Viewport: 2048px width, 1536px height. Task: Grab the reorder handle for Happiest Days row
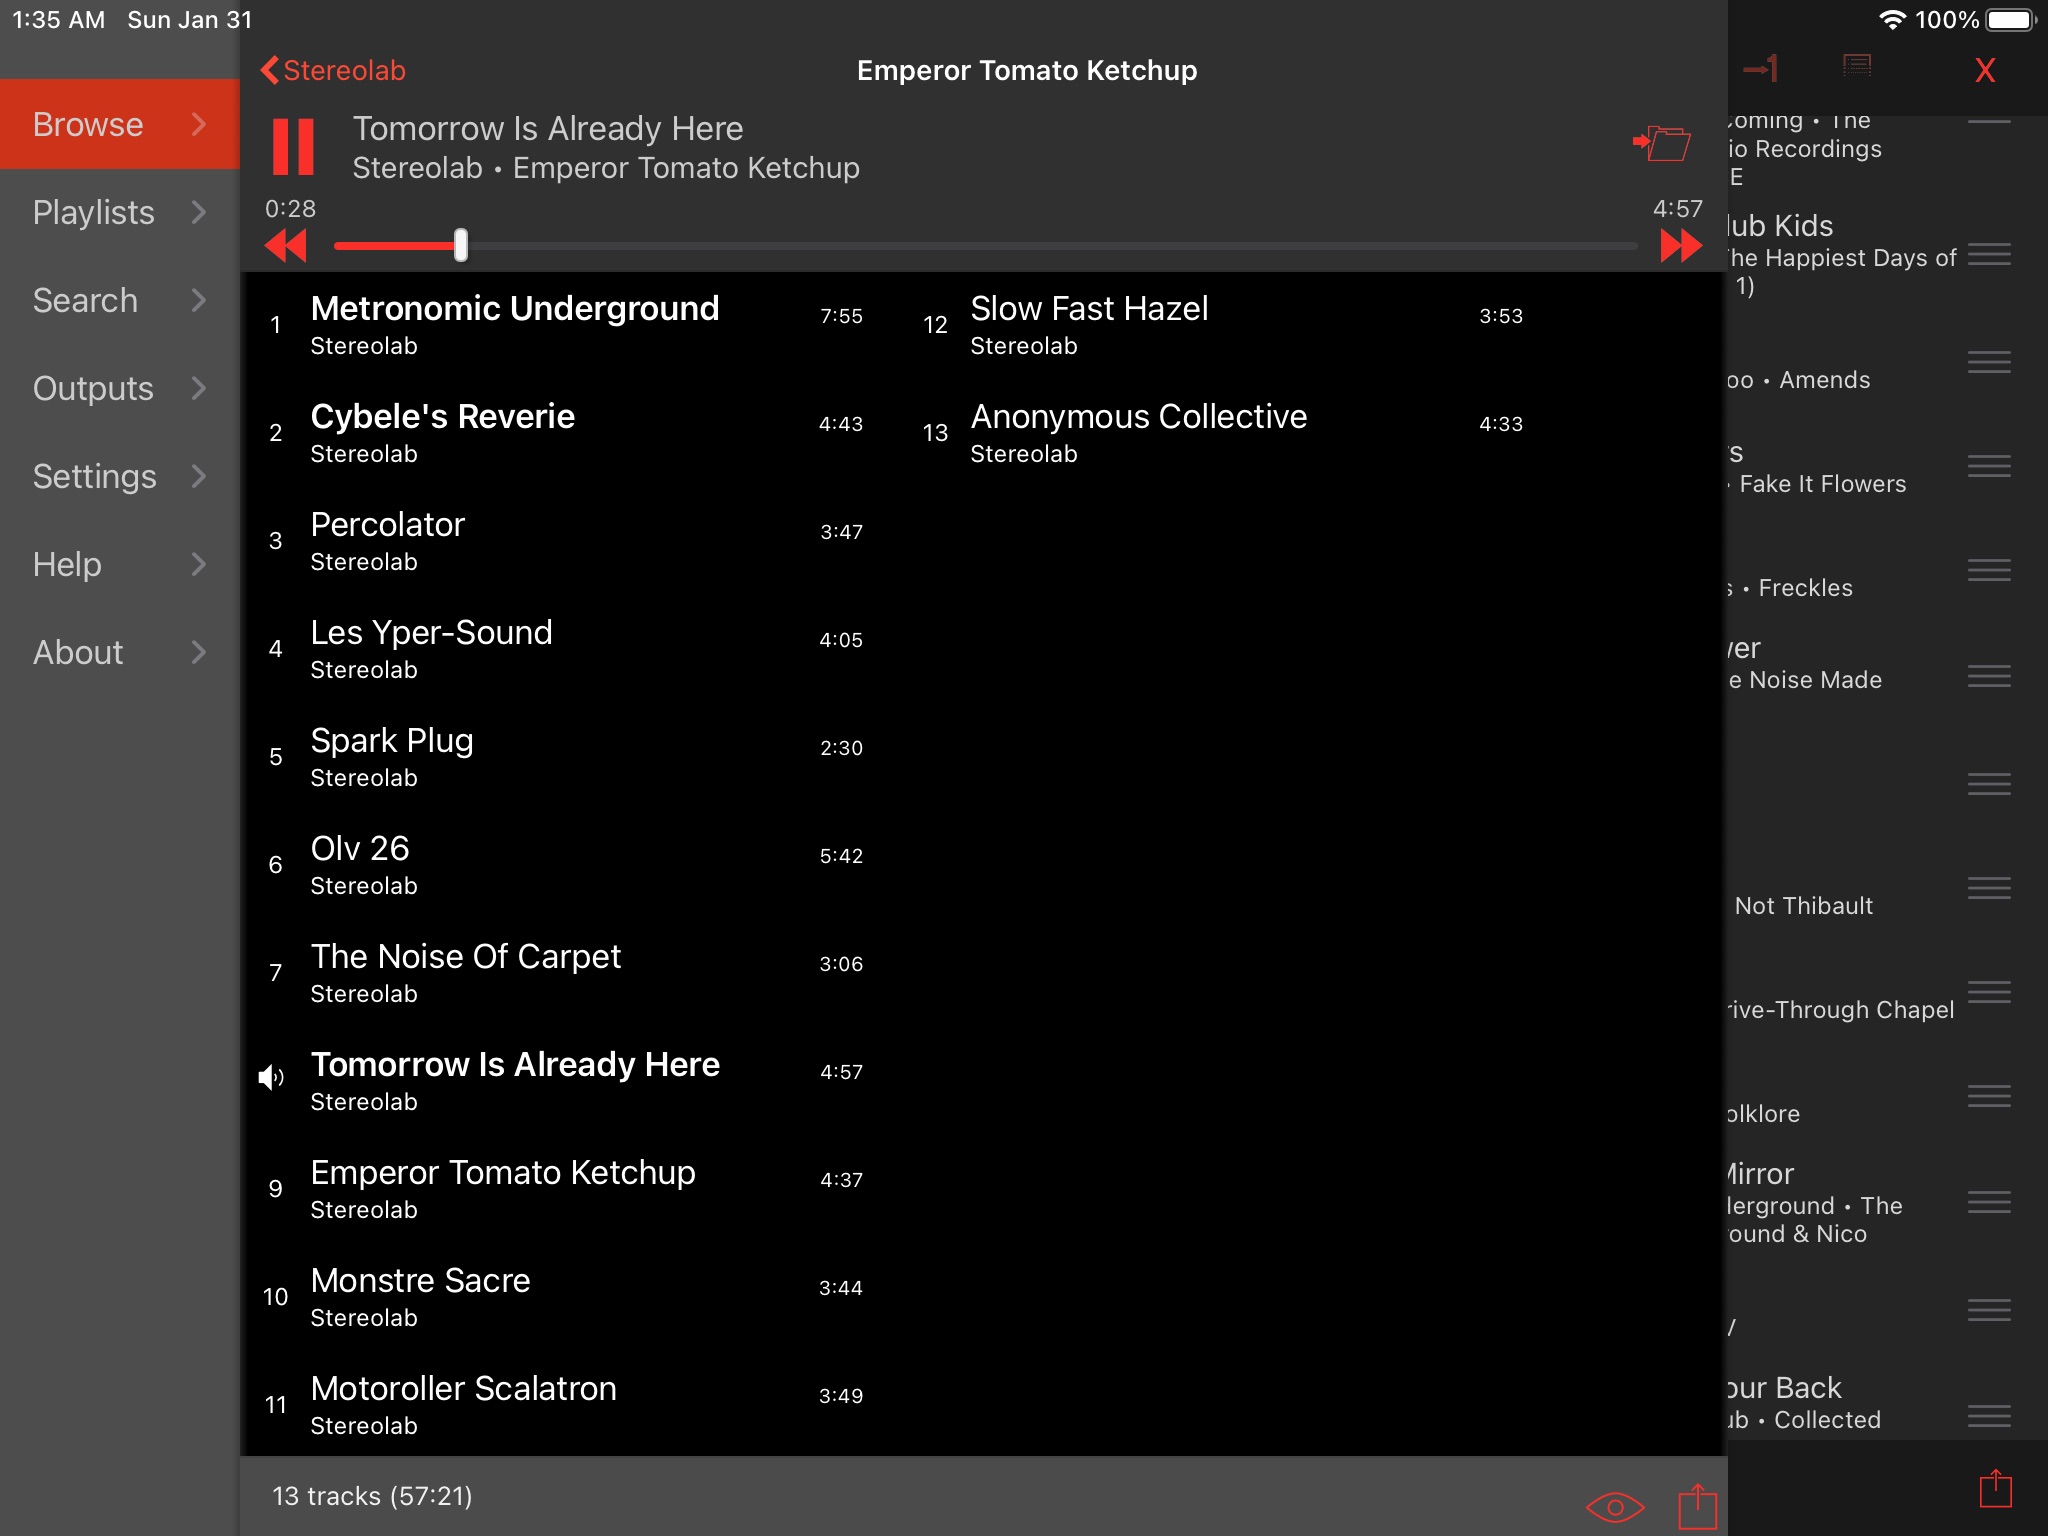(1989, 255)
